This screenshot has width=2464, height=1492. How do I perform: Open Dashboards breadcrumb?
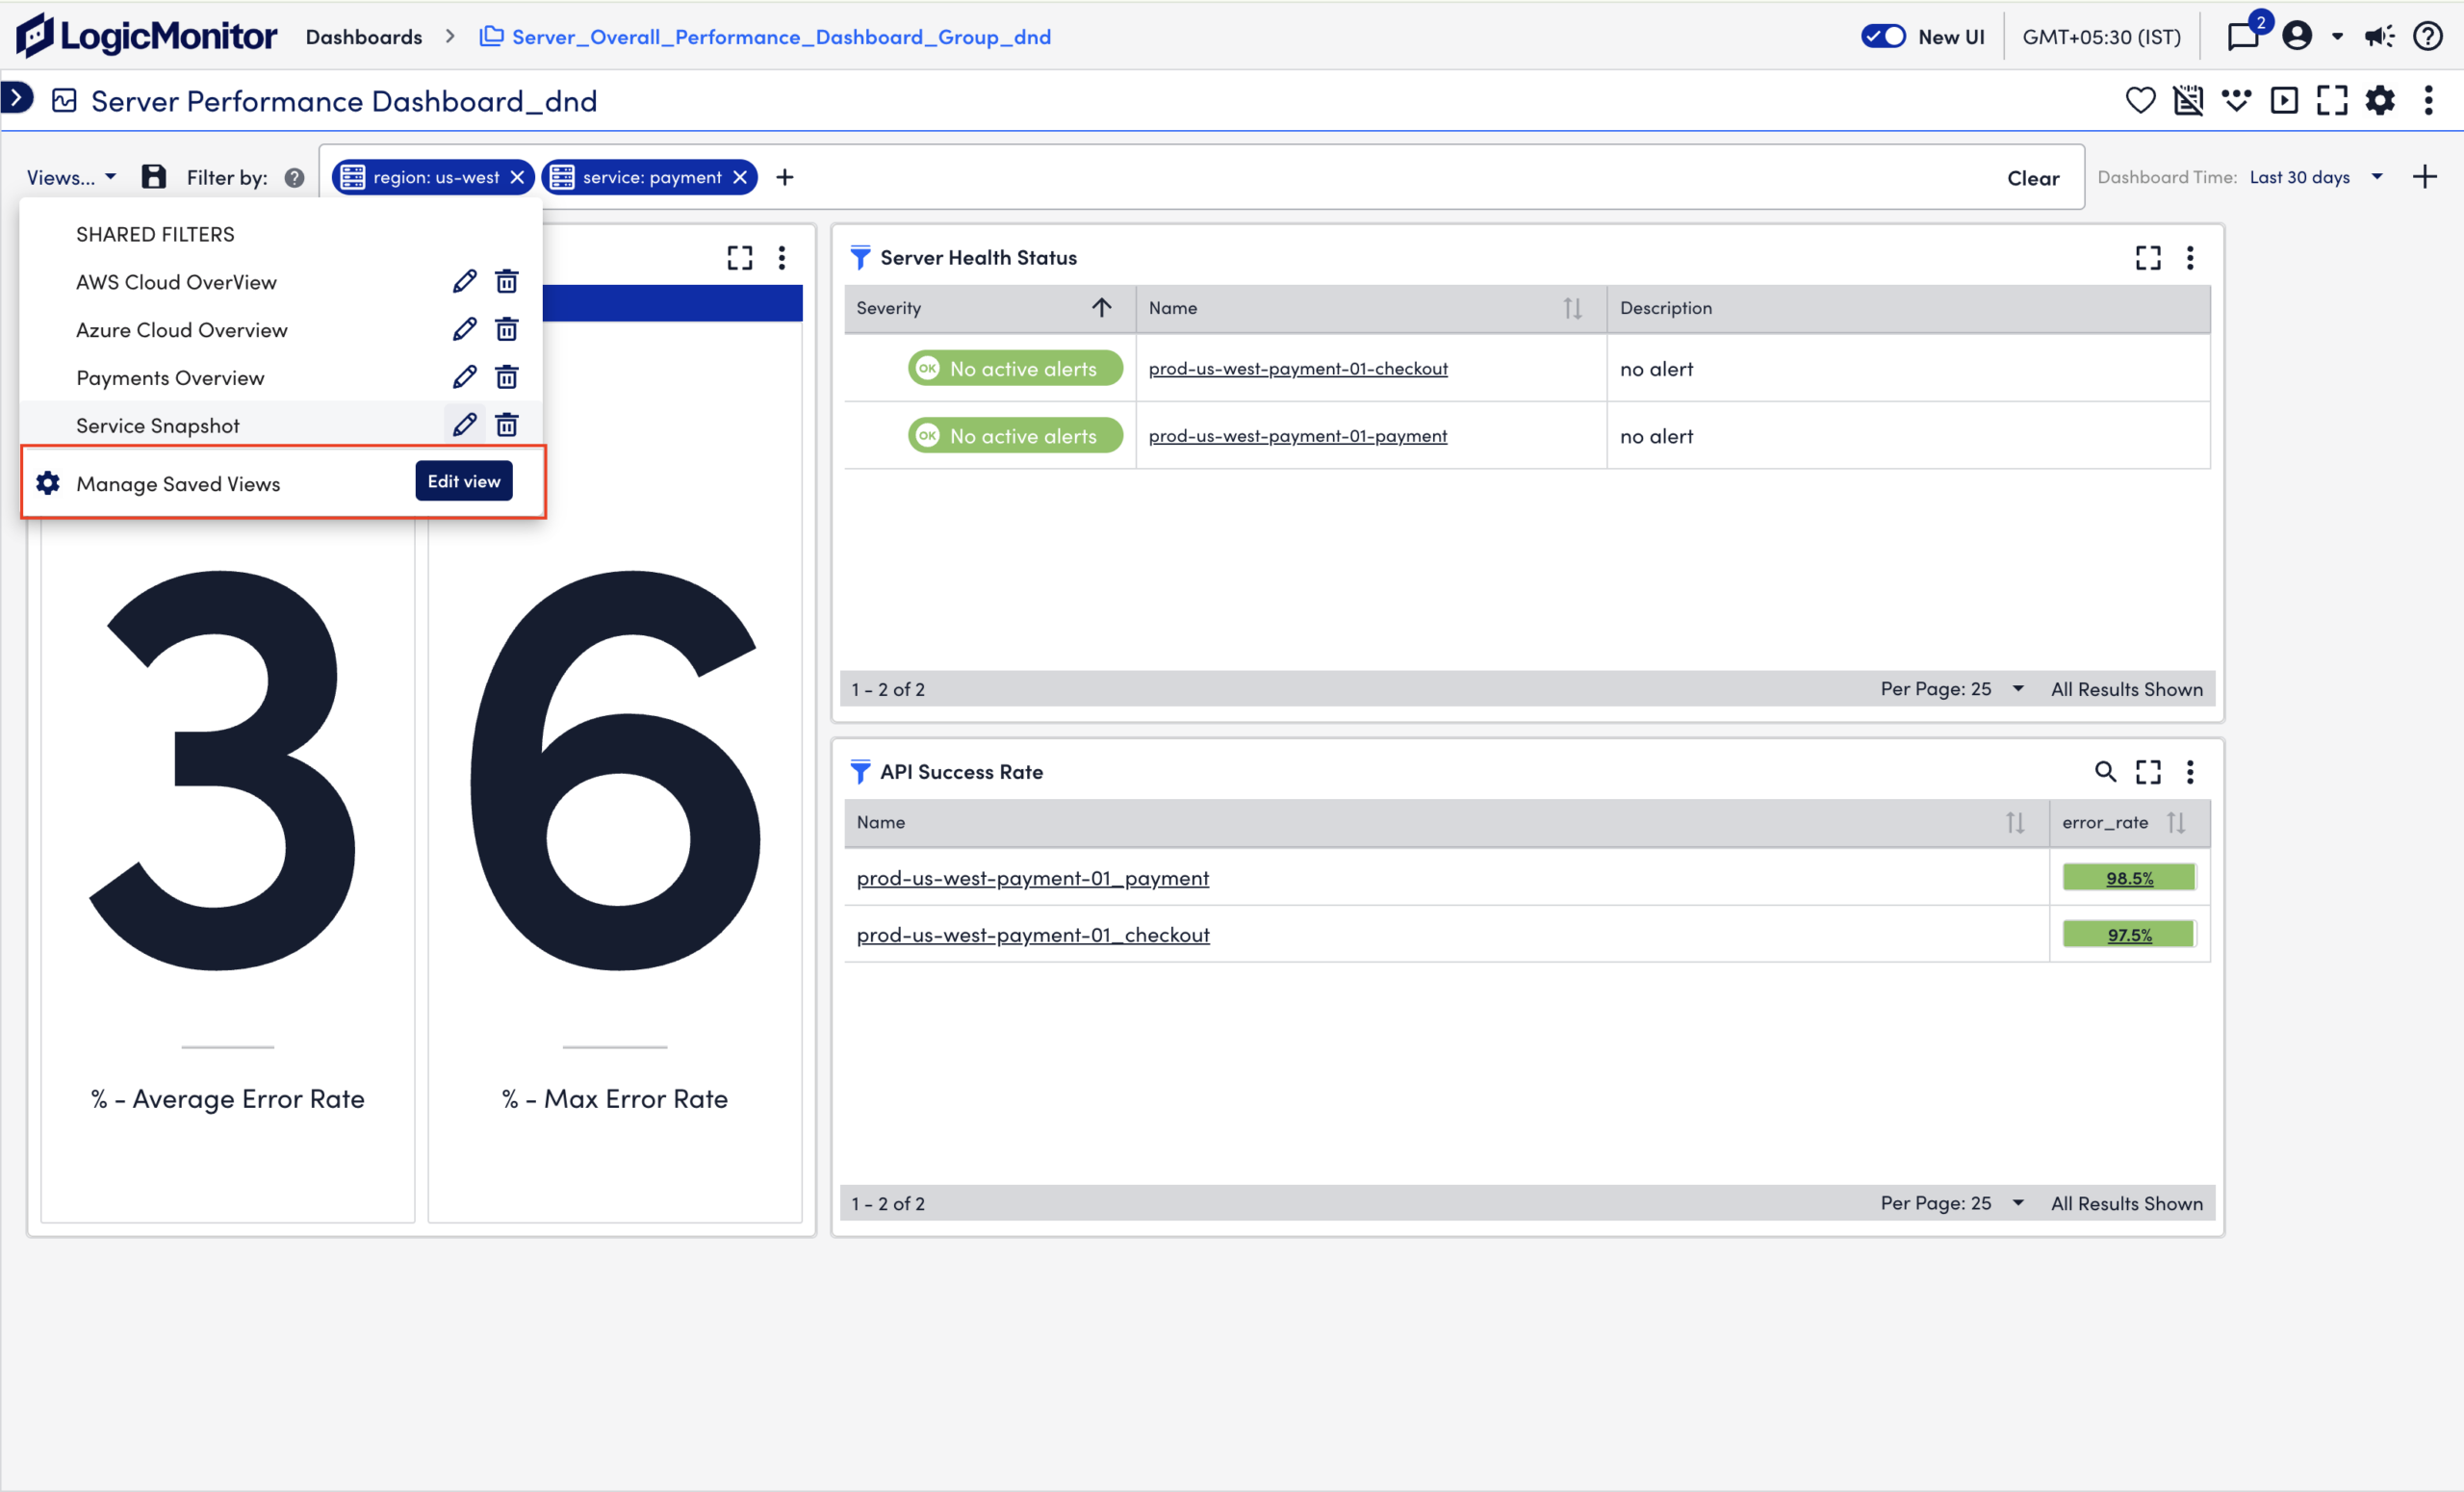coord(364,37)
